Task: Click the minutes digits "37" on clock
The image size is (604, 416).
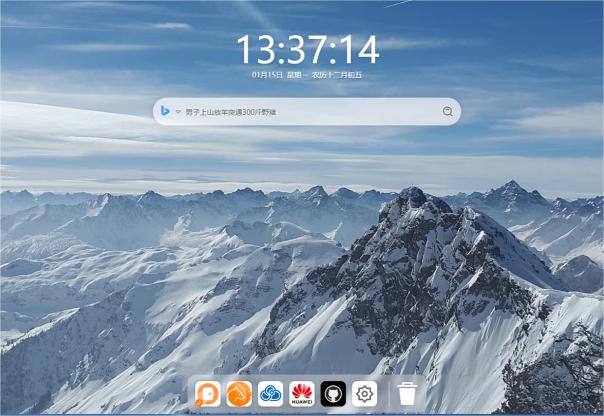Action: pos(307,50)
